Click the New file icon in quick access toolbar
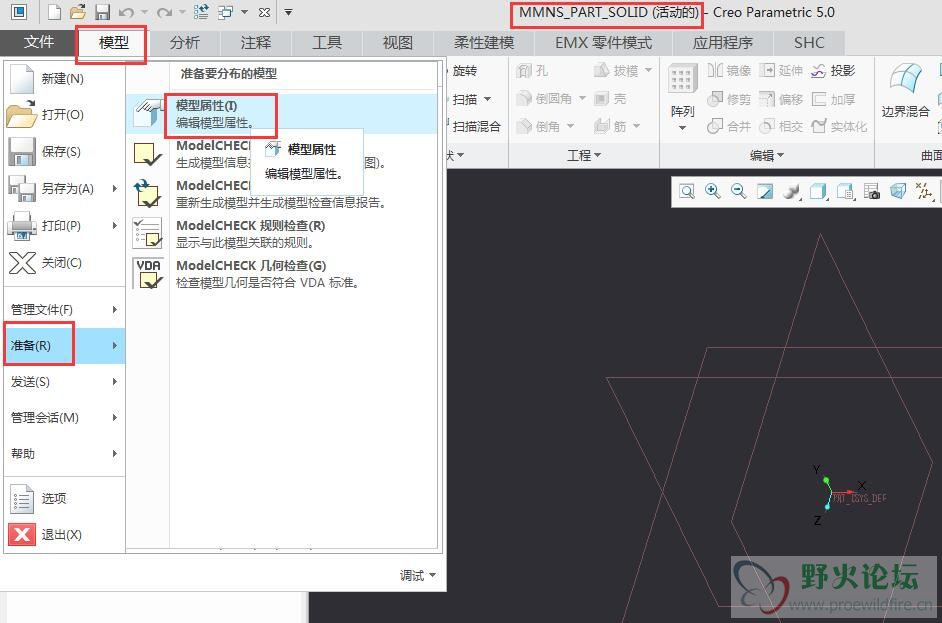Screen dimensions: 942x623 coord(54,12)
